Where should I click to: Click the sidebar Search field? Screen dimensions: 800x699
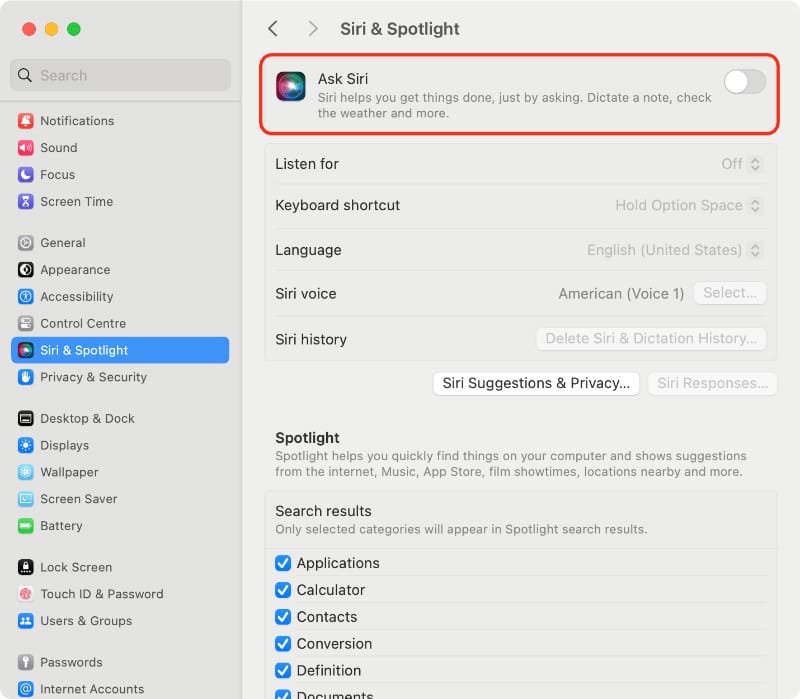120,75
